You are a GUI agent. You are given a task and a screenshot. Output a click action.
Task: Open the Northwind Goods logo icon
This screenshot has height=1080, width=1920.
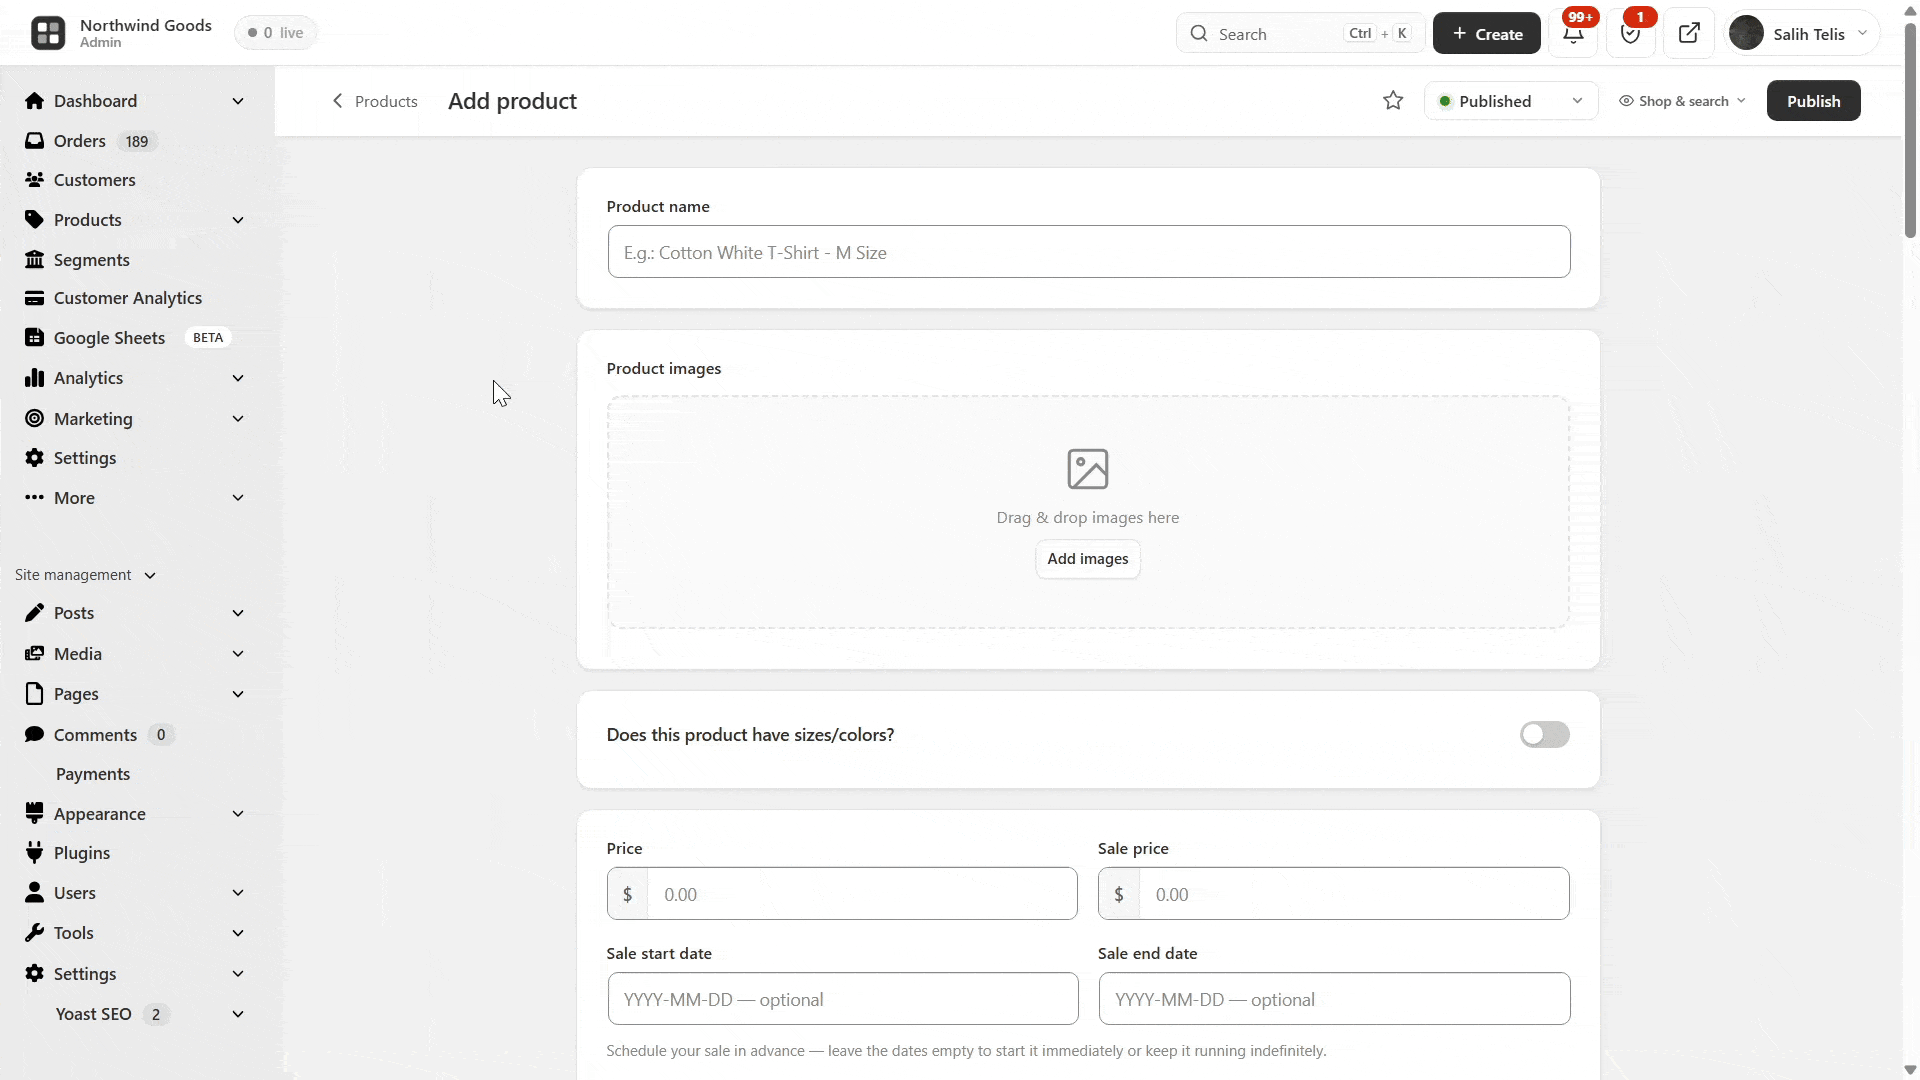click(48, 33)
